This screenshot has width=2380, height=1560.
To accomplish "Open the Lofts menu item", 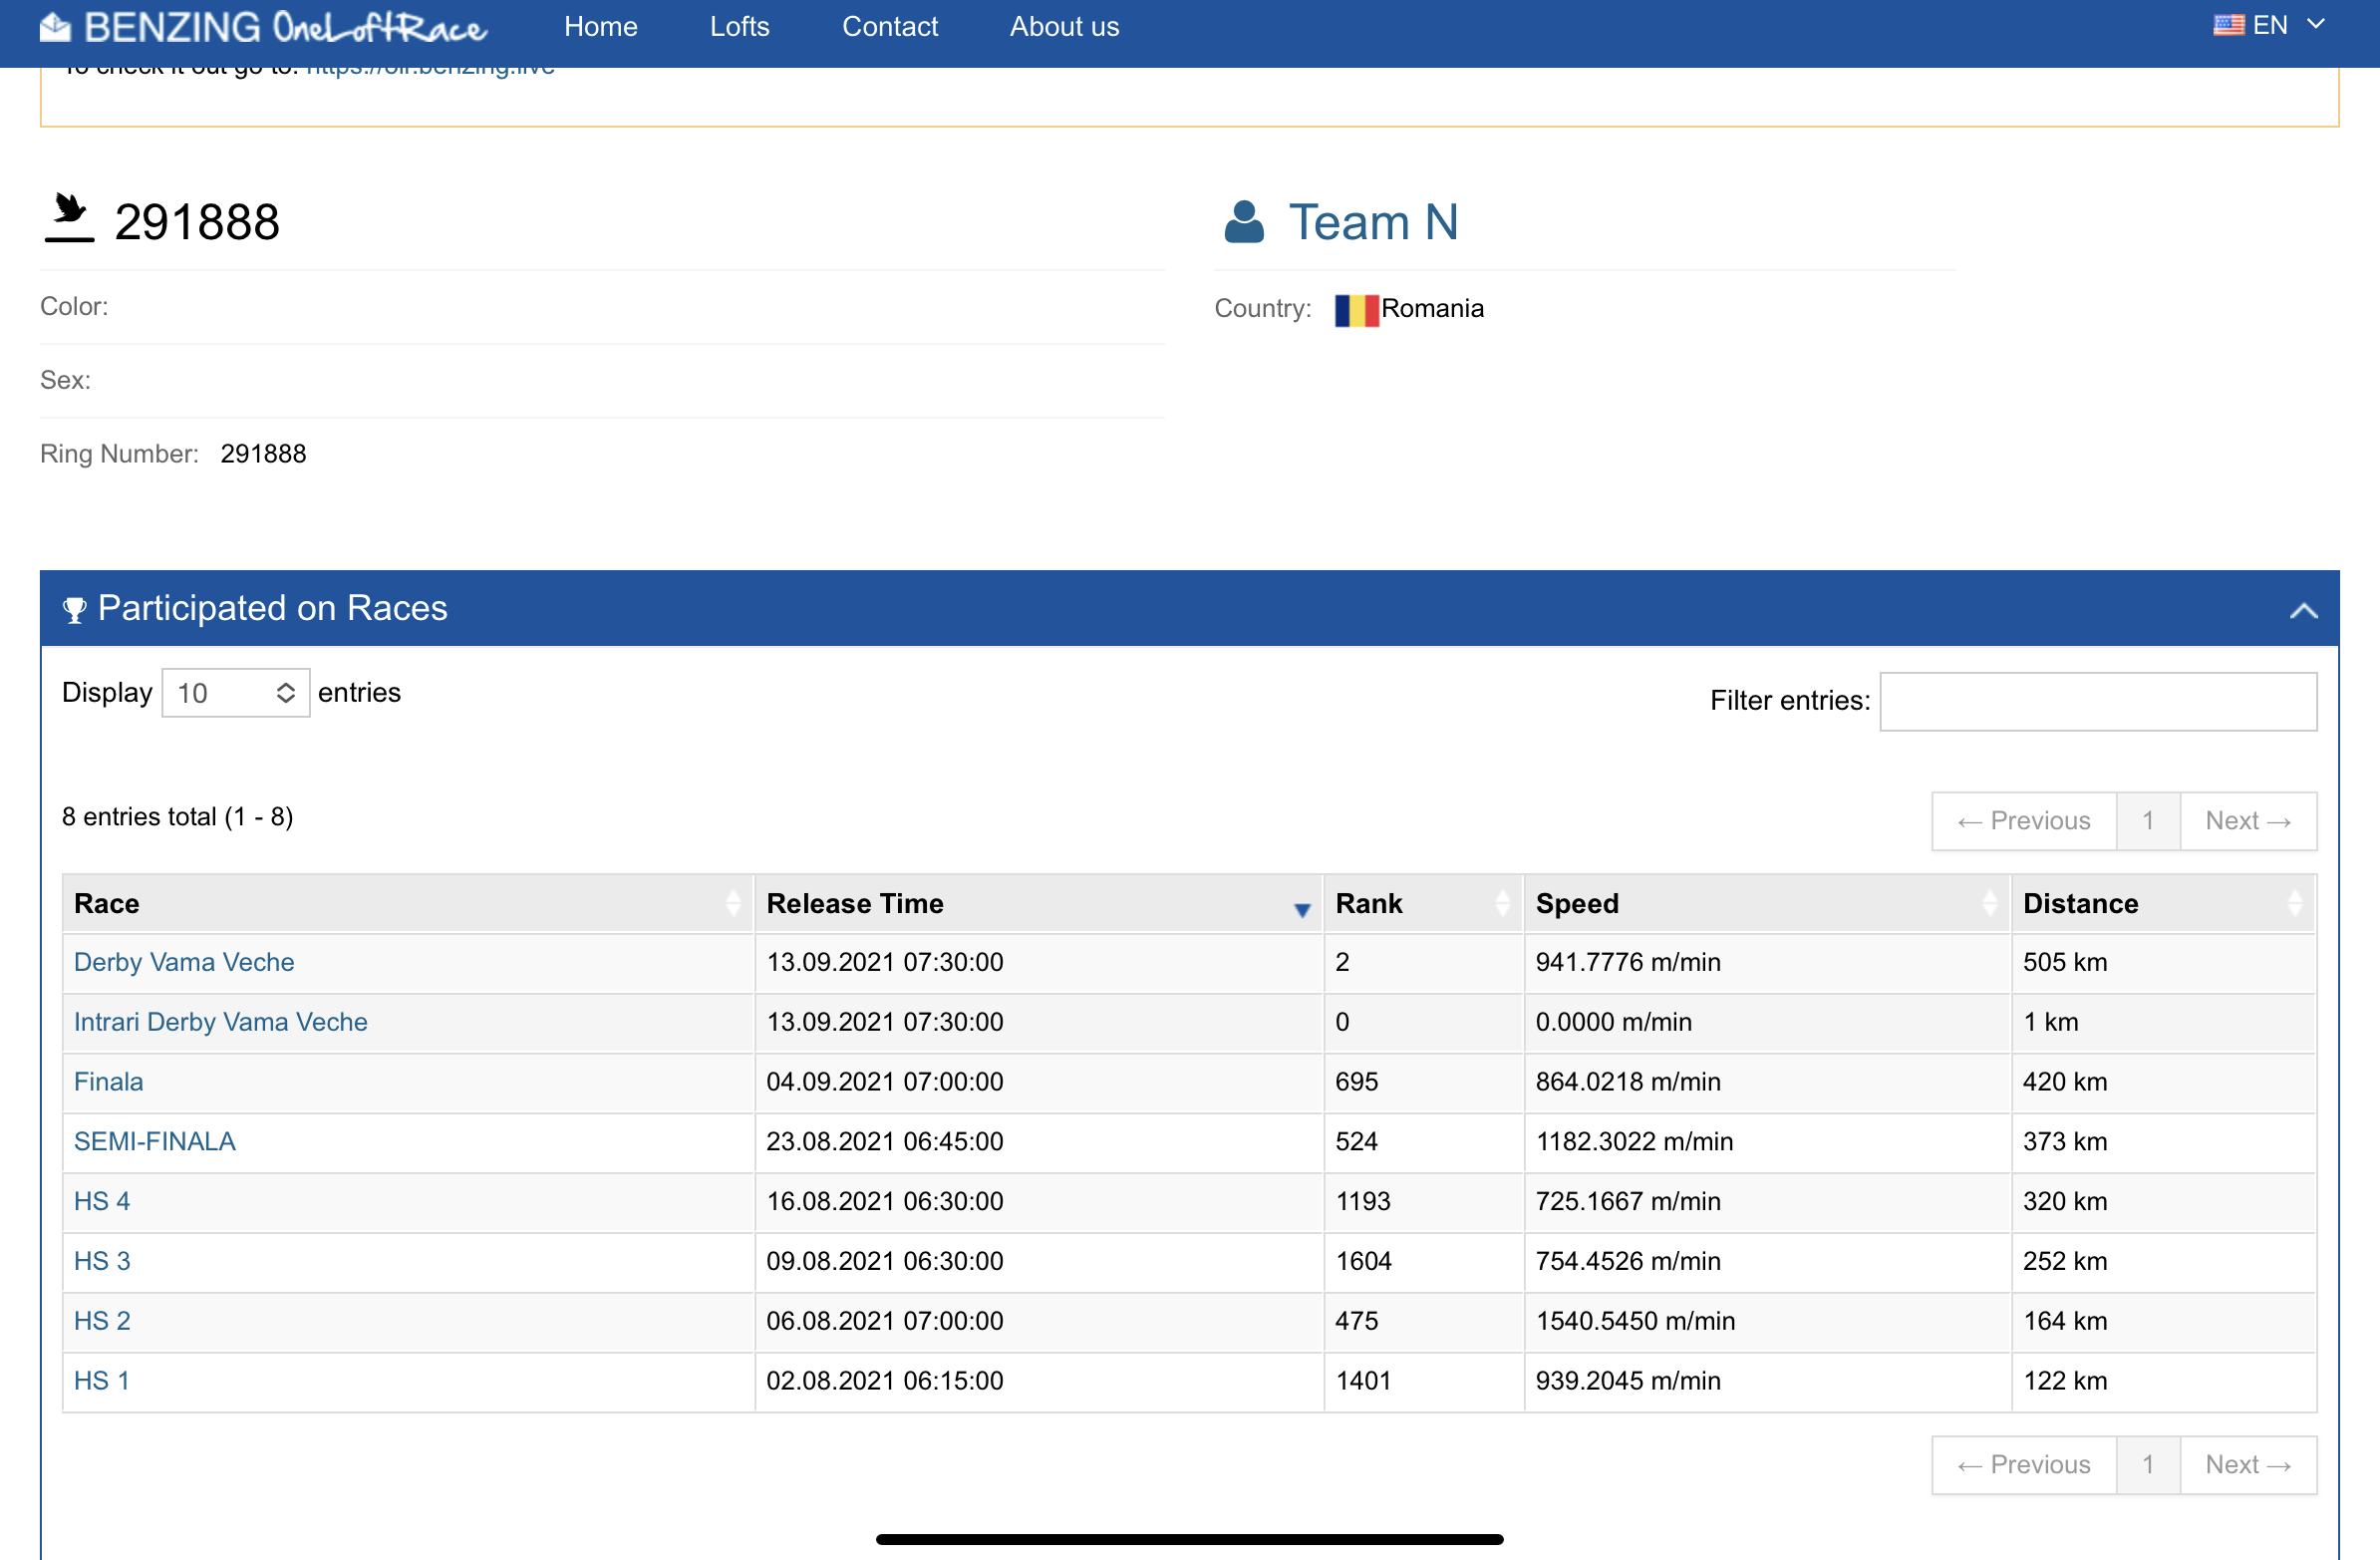I will [x=739, y=27].
